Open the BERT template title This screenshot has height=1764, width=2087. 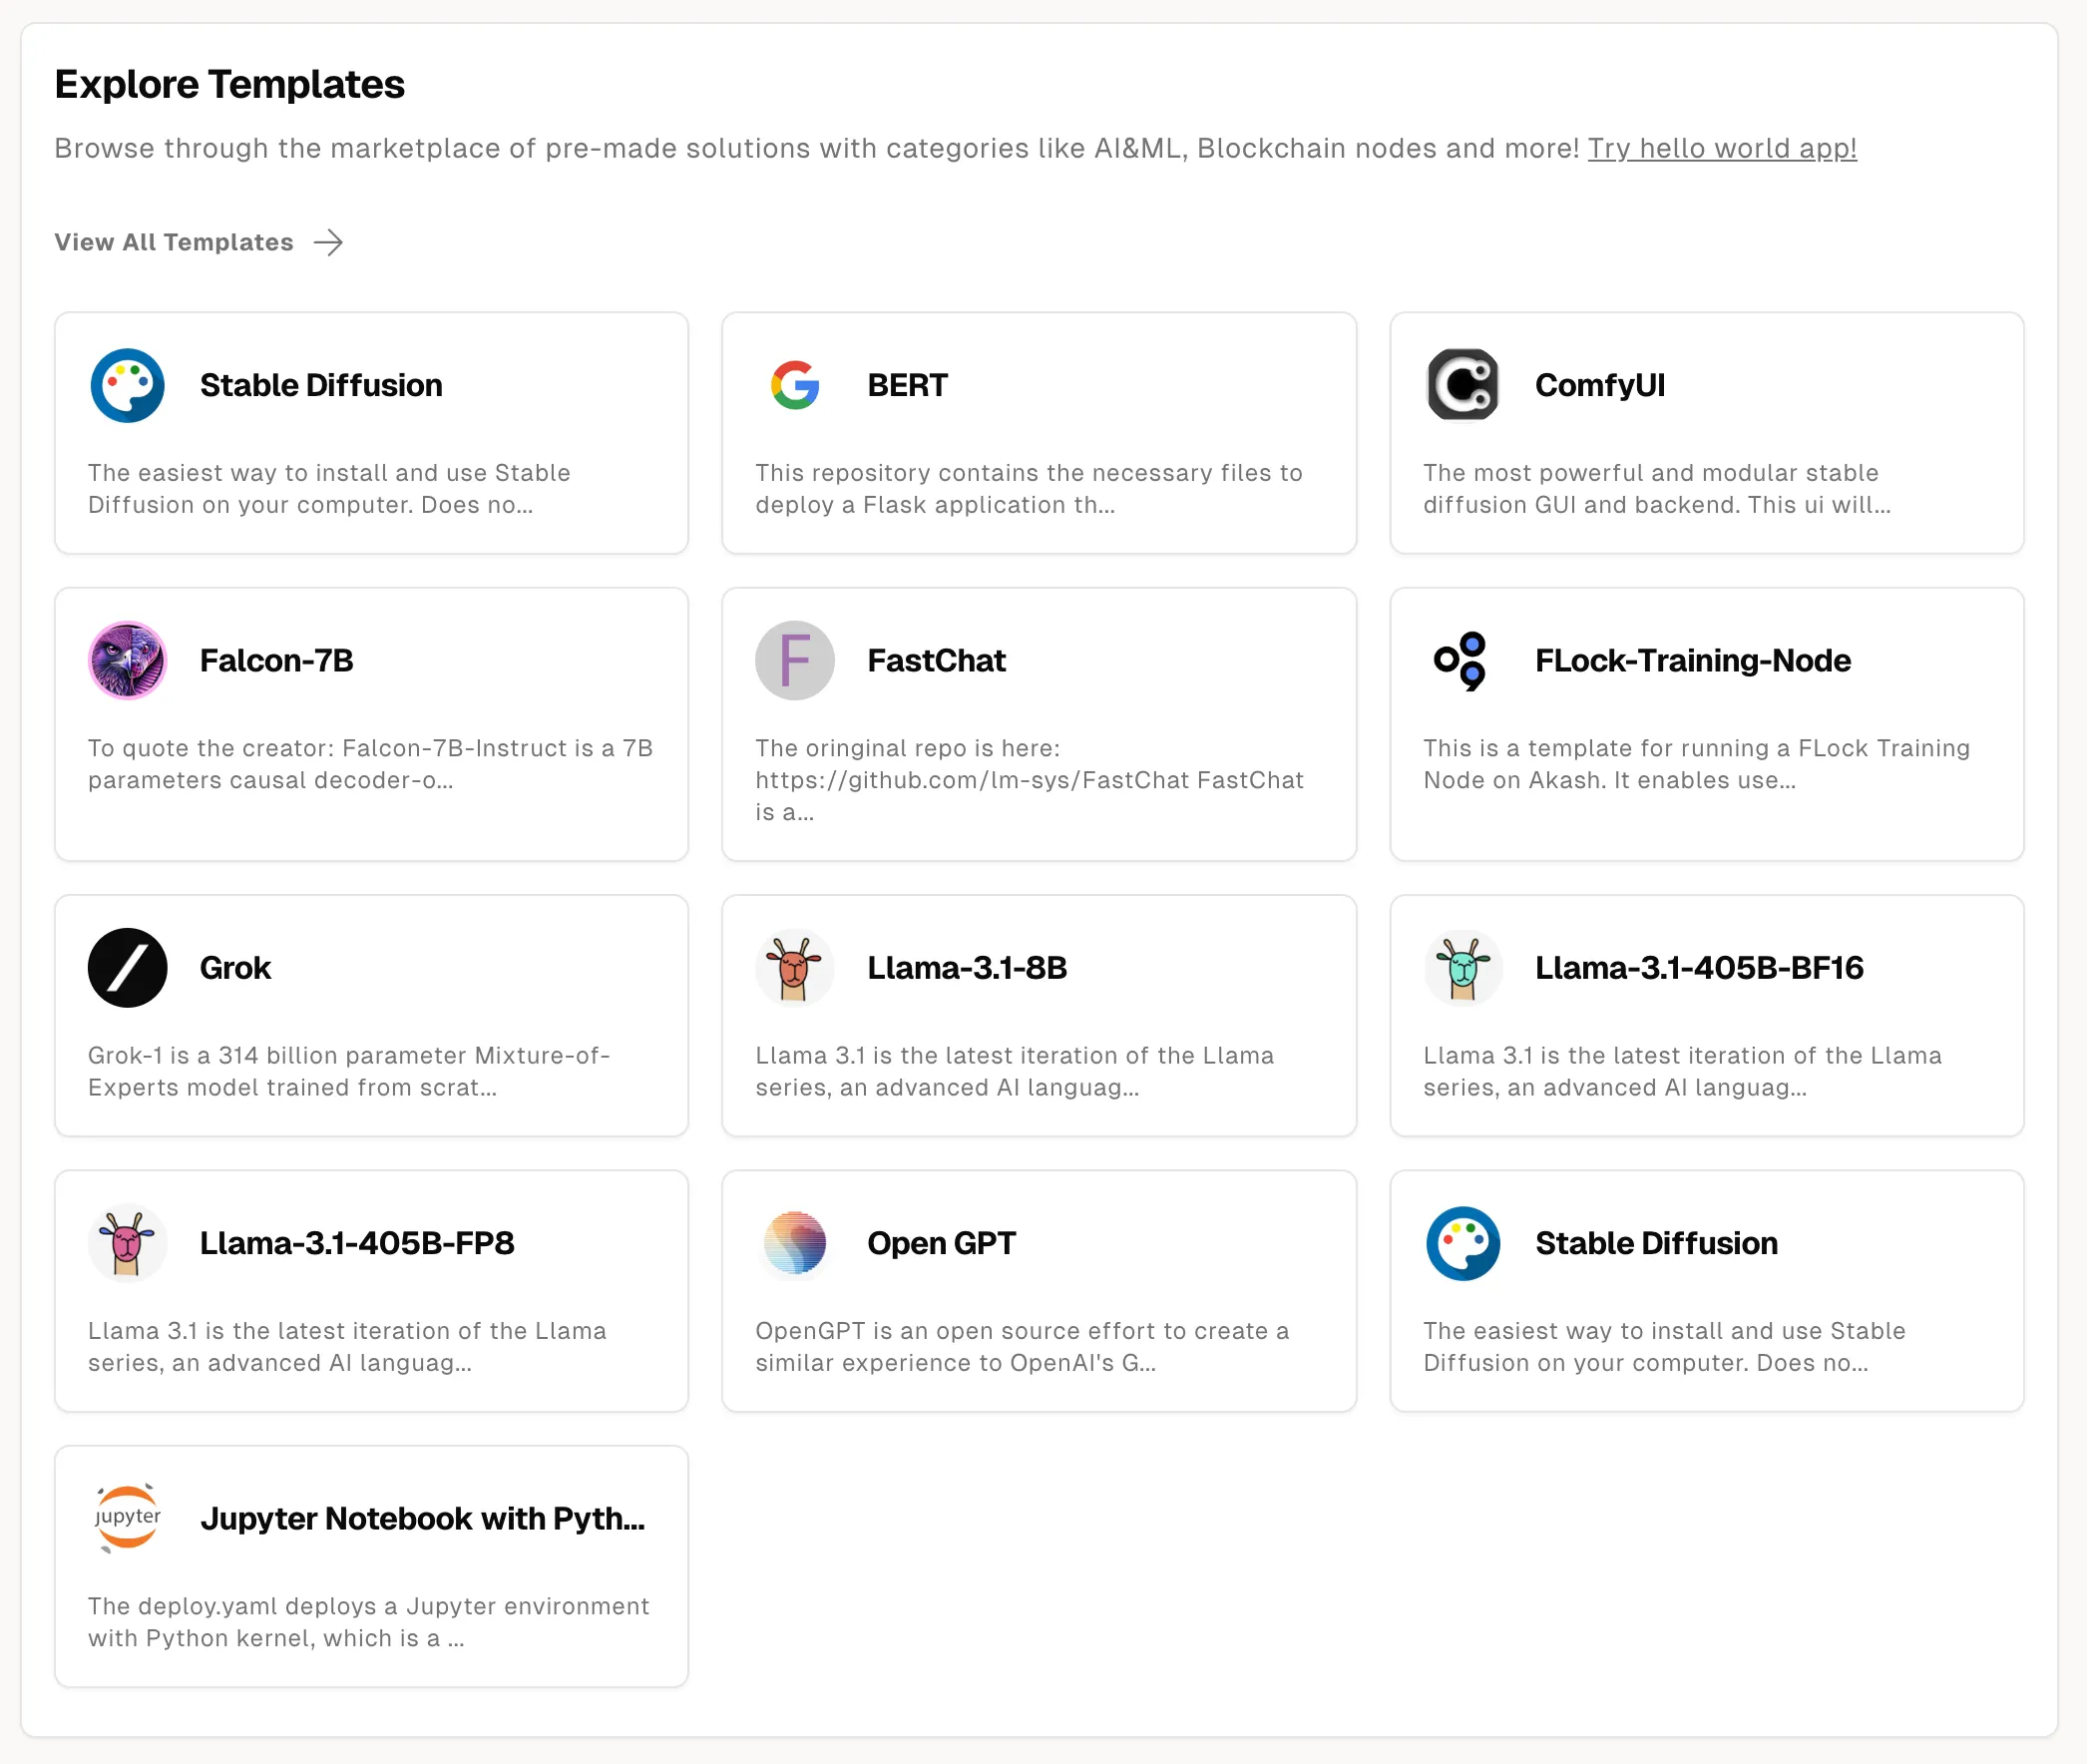907,385
